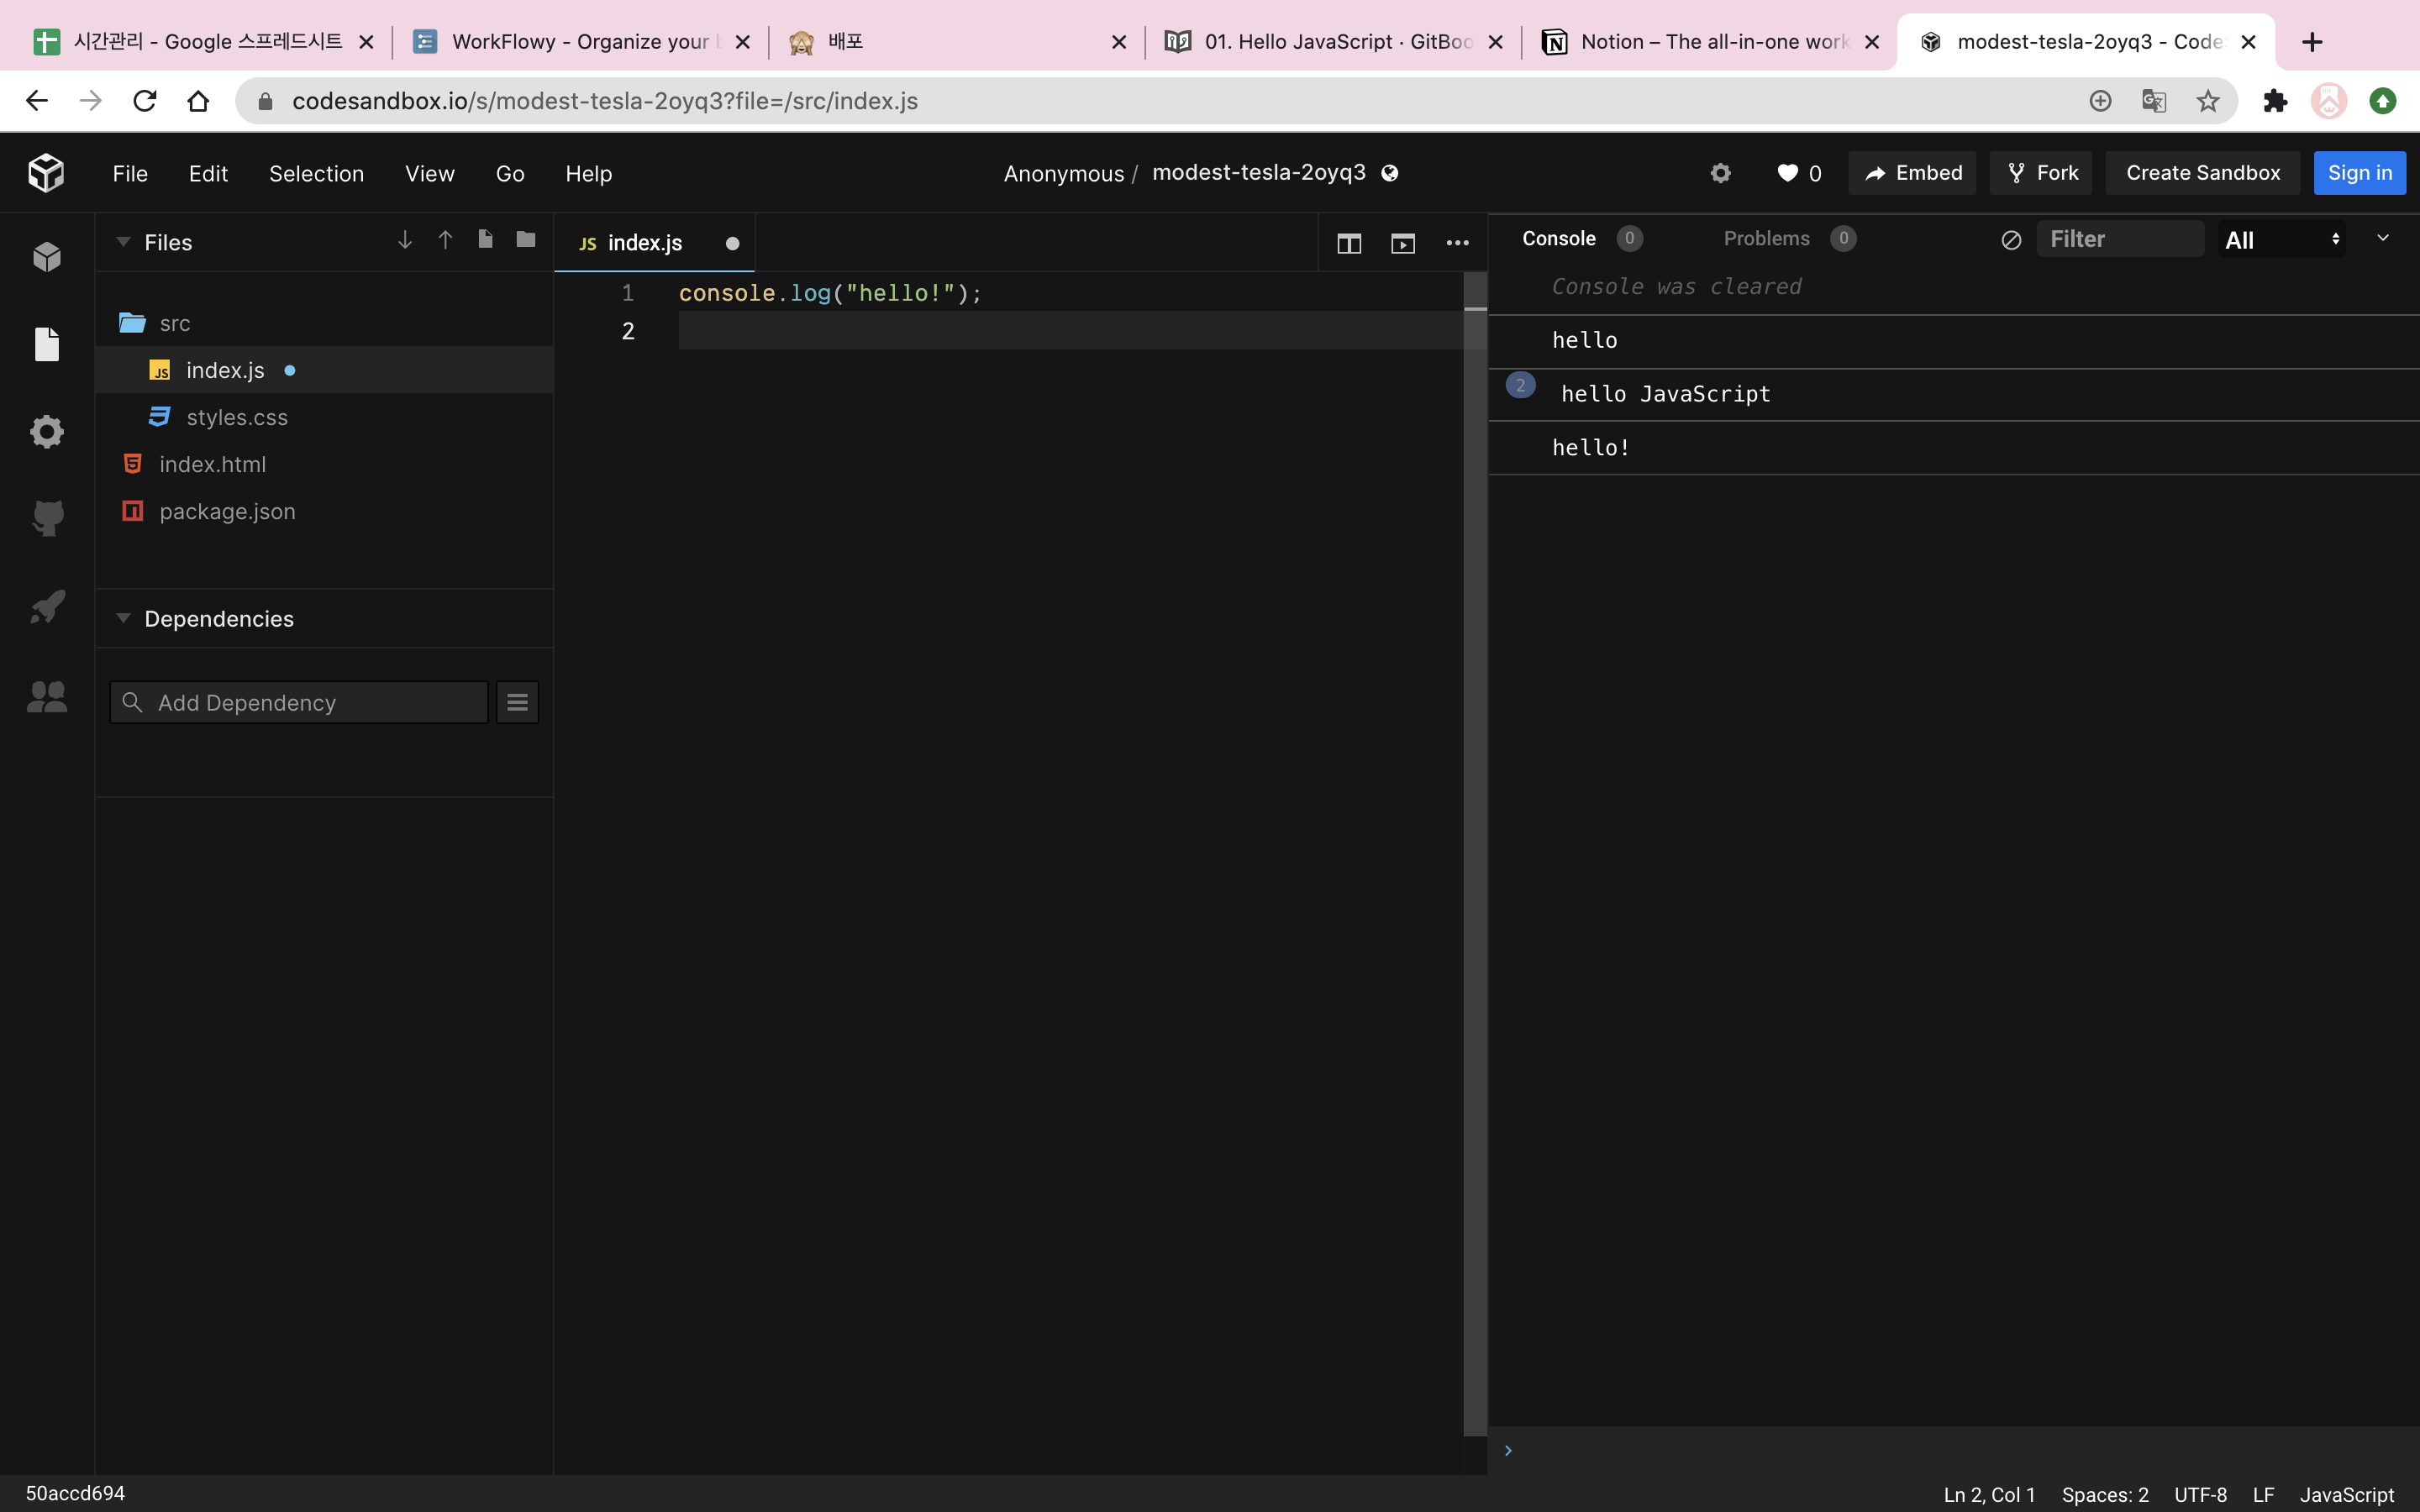
Task: Open the Explorer file sidebar icon
Action: (x=46, y=344)
